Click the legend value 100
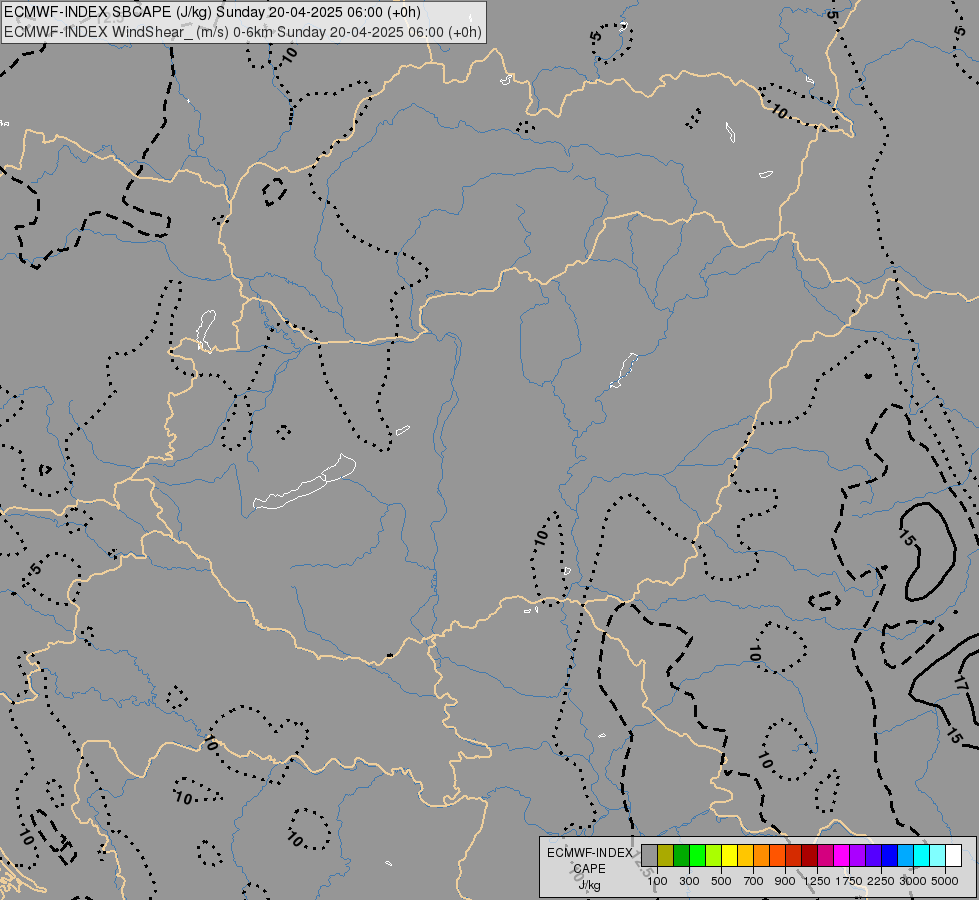The image size is (979, 900). pyautogui.click(x=657, y=881)
